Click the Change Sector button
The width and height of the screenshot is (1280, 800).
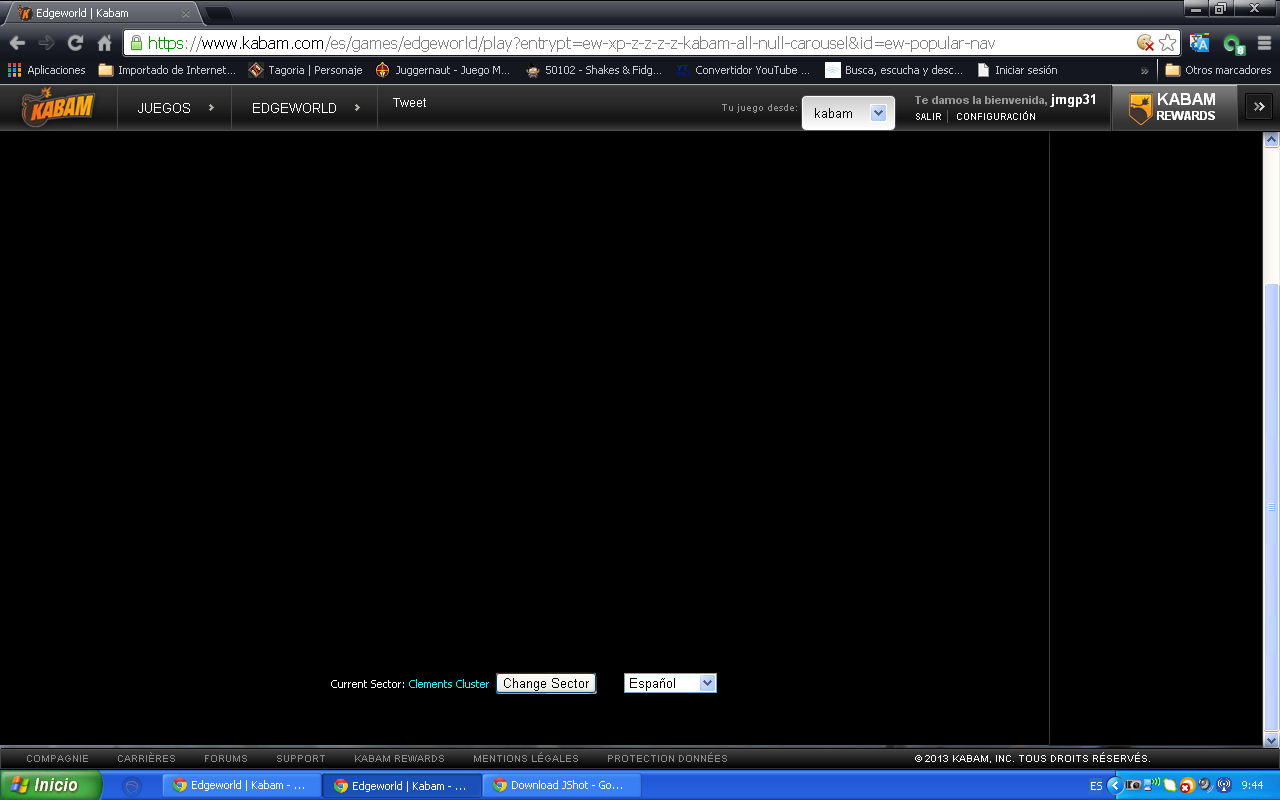(x=546, y=683)
